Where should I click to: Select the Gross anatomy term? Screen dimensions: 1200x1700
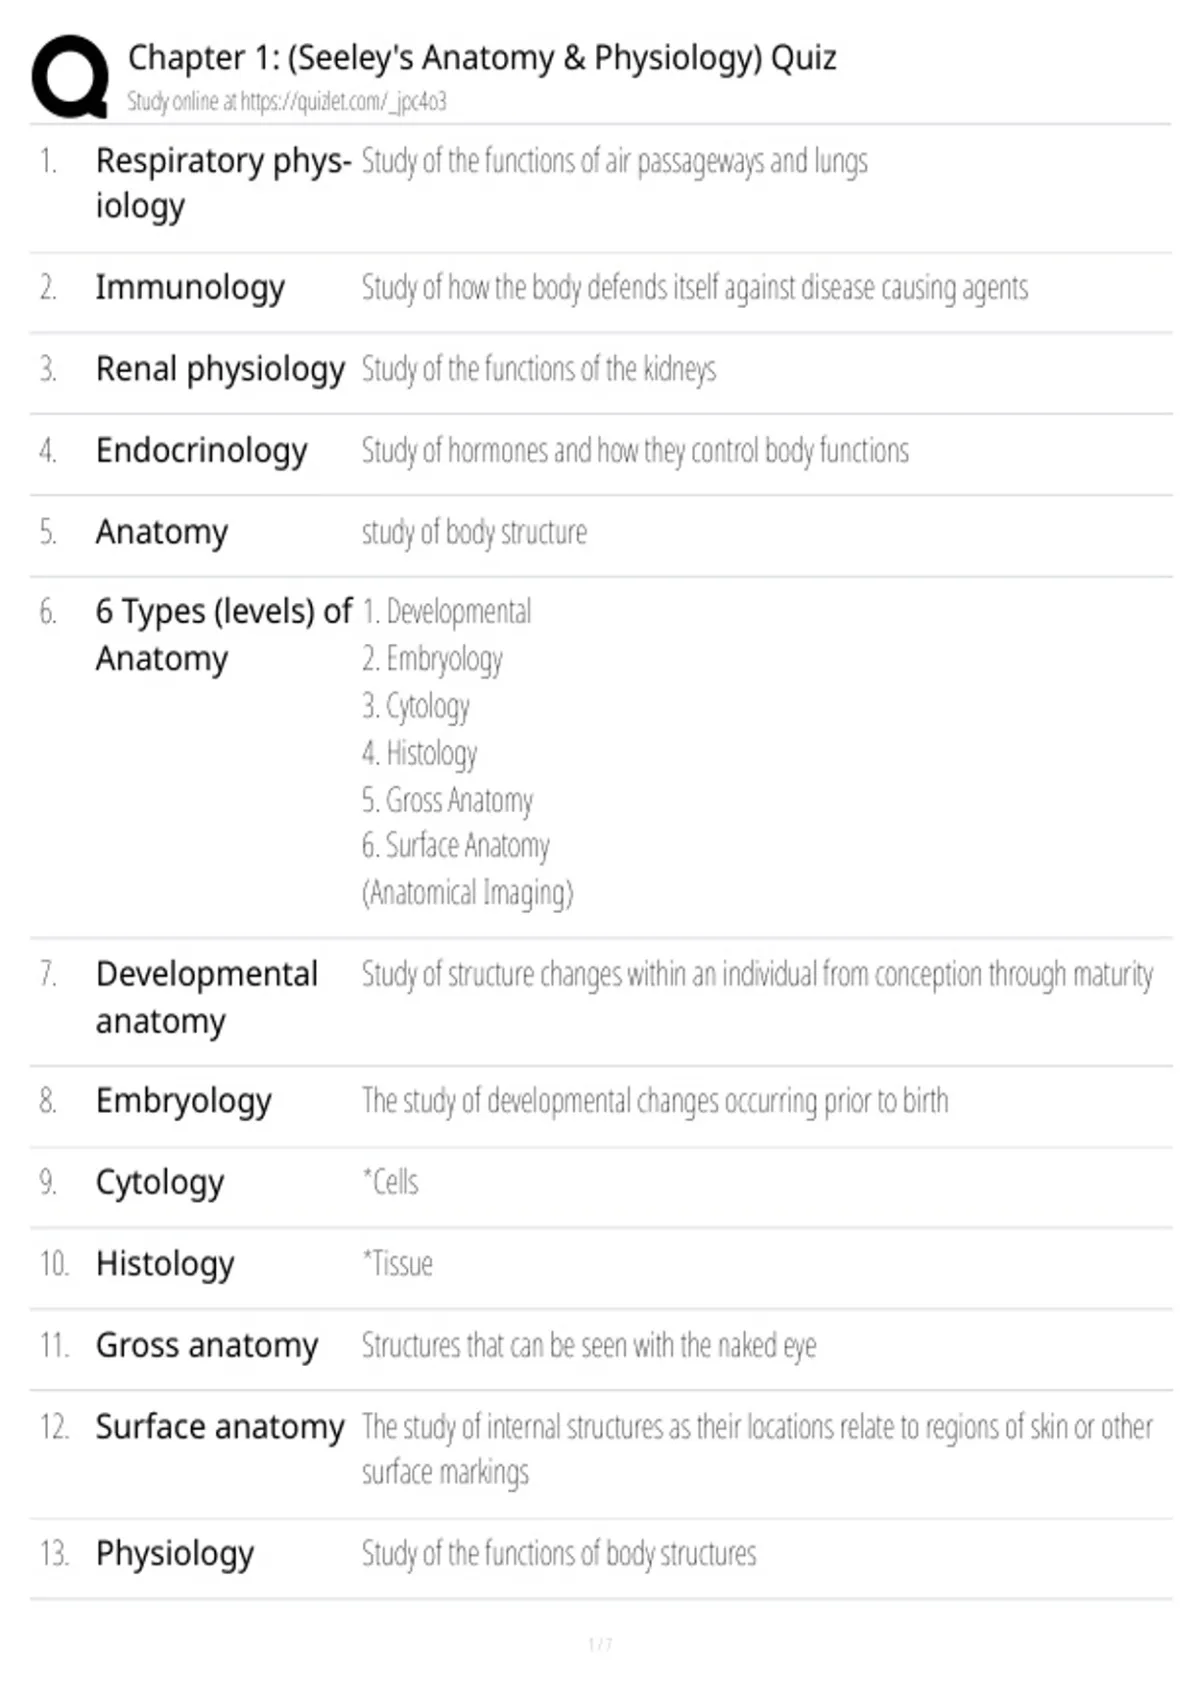[x=207, y=1345]
